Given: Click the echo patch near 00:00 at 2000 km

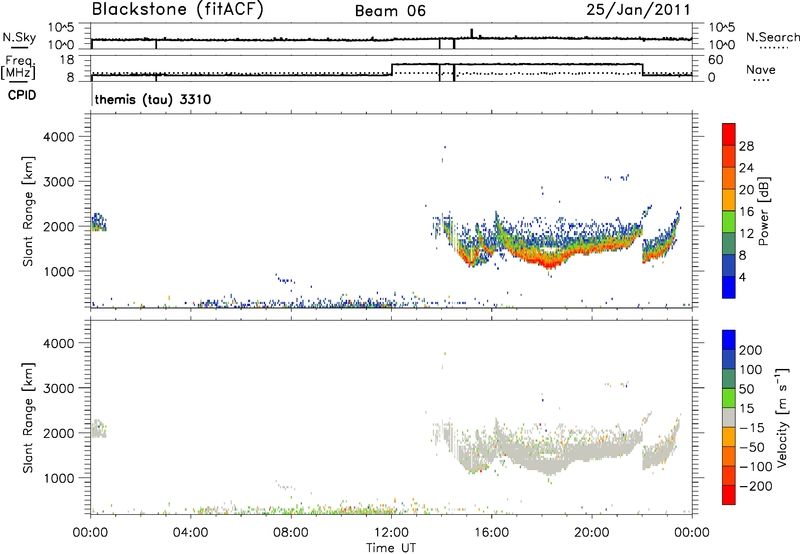Looking at the screenshot, I should 98,222.
